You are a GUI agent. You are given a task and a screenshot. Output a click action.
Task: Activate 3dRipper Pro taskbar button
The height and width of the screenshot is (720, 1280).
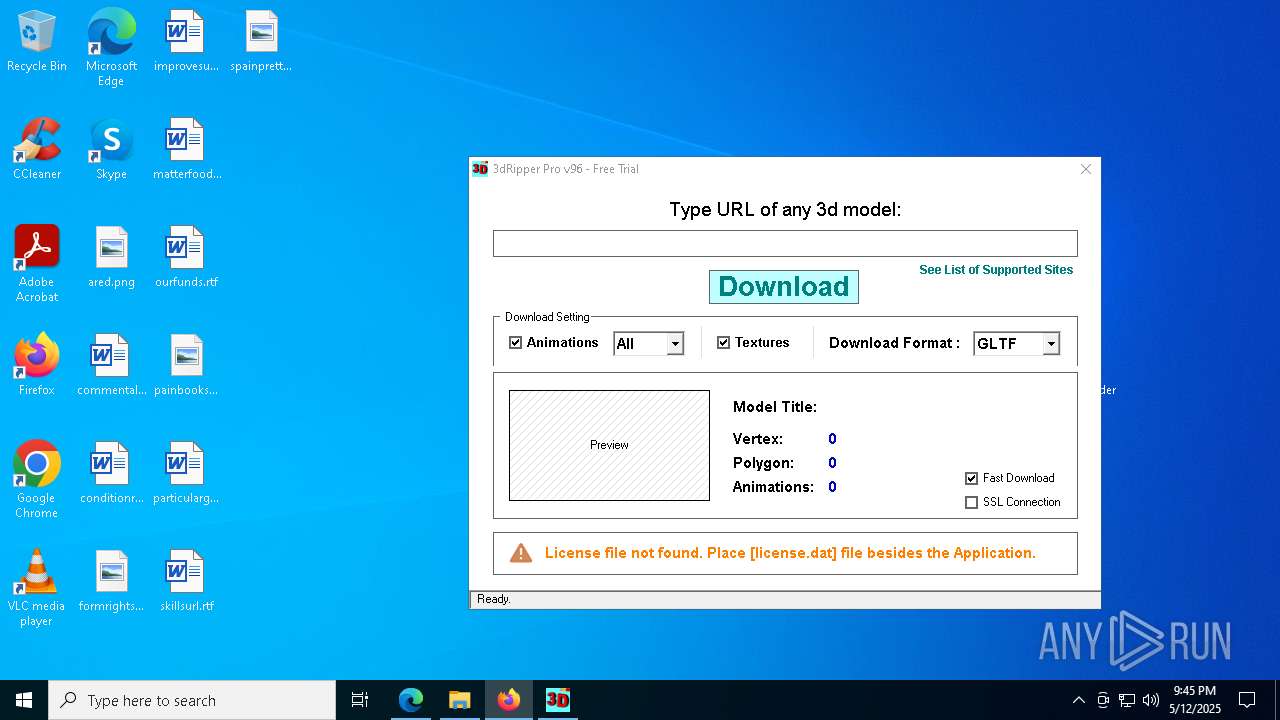557,700
